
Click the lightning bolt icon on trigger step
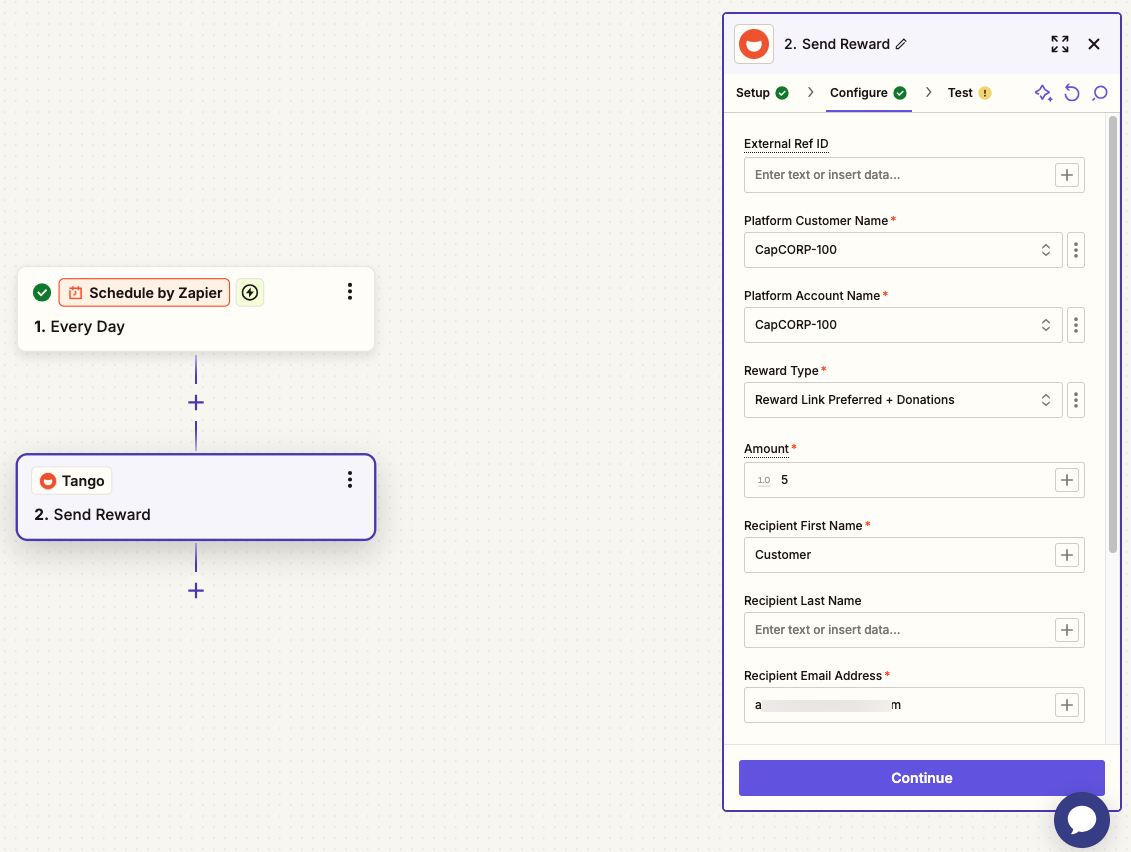click(x=250, y=292)
